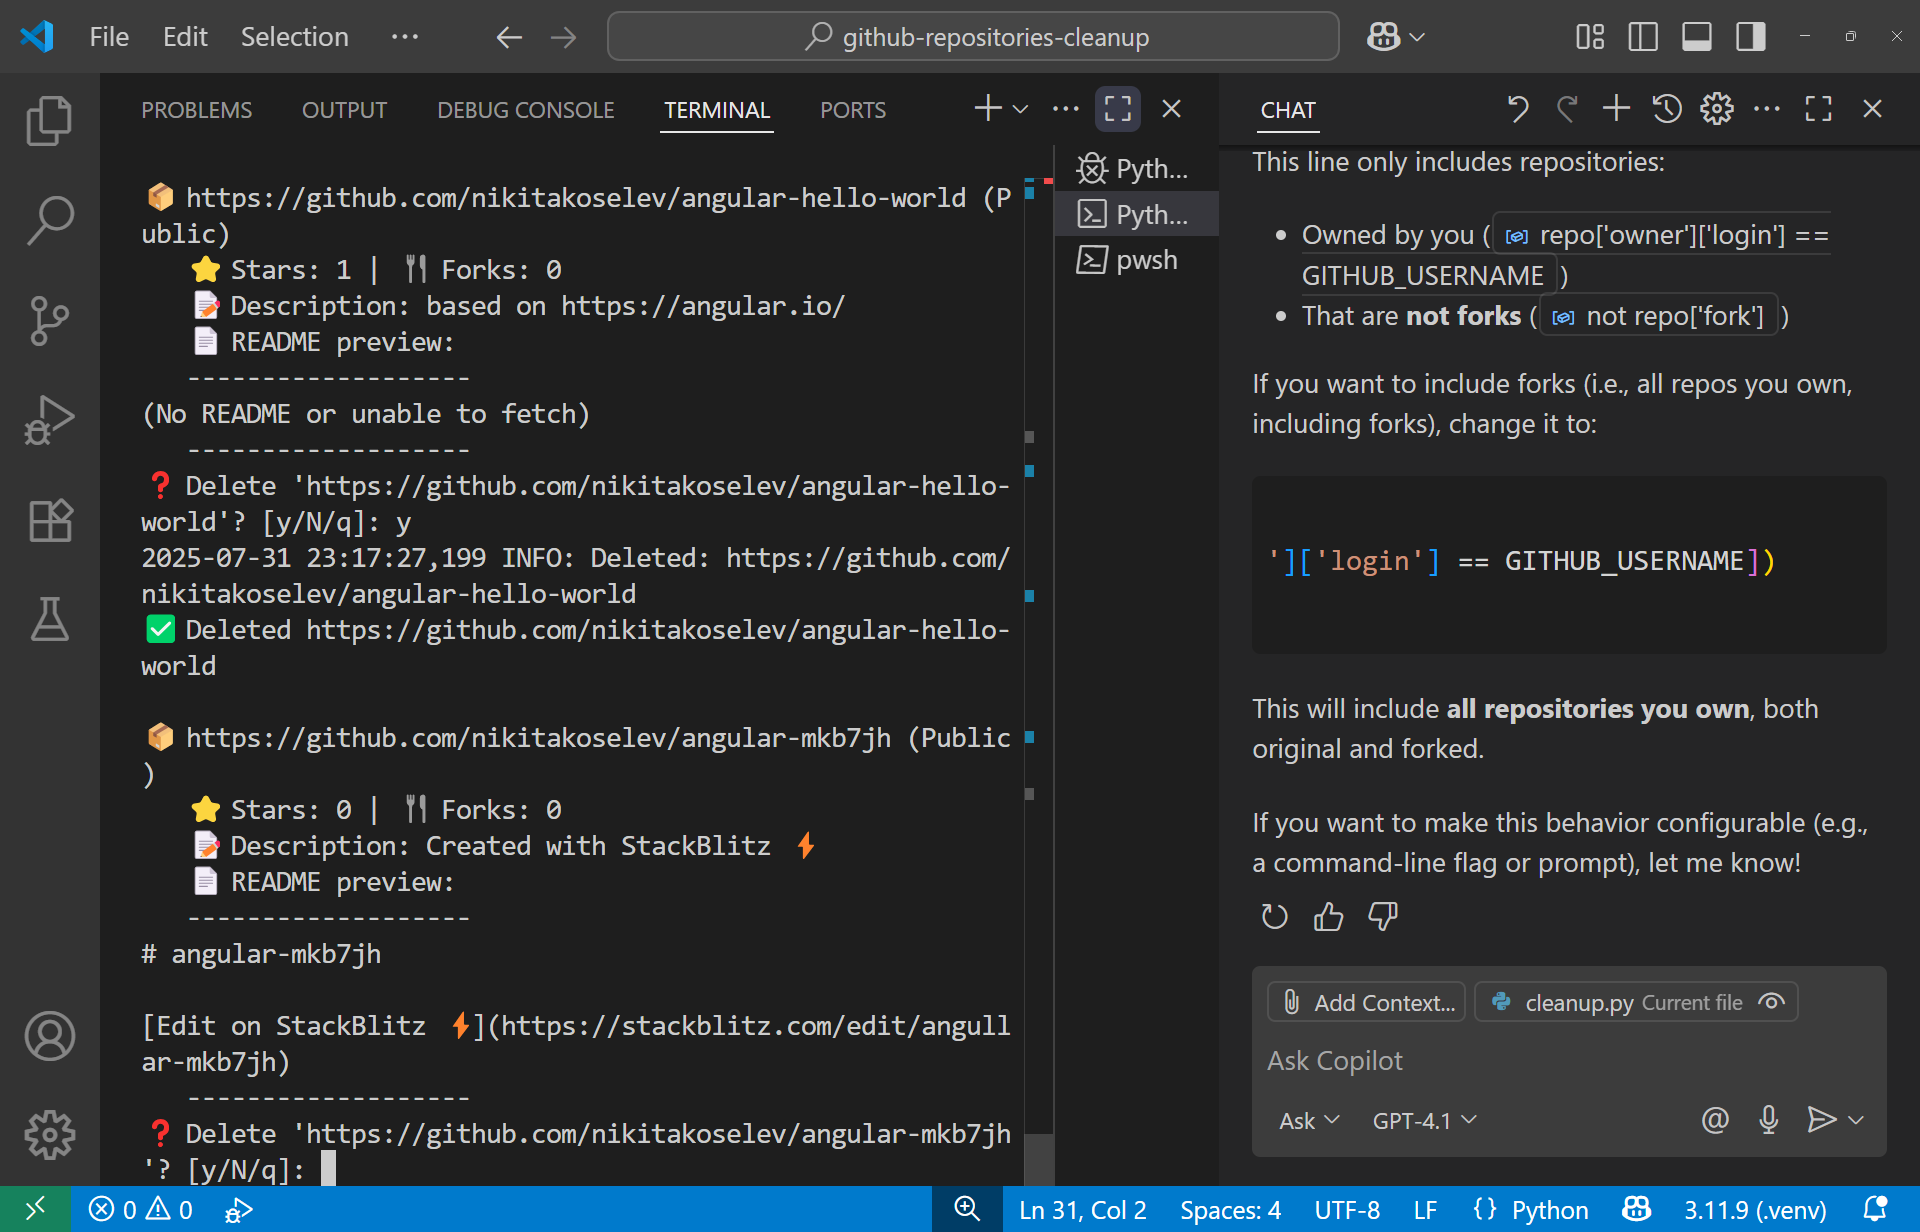Start a new chat with plus icon
Screen dimensions: 1920x1232
pyautogui.click(x=1616, y=108)
